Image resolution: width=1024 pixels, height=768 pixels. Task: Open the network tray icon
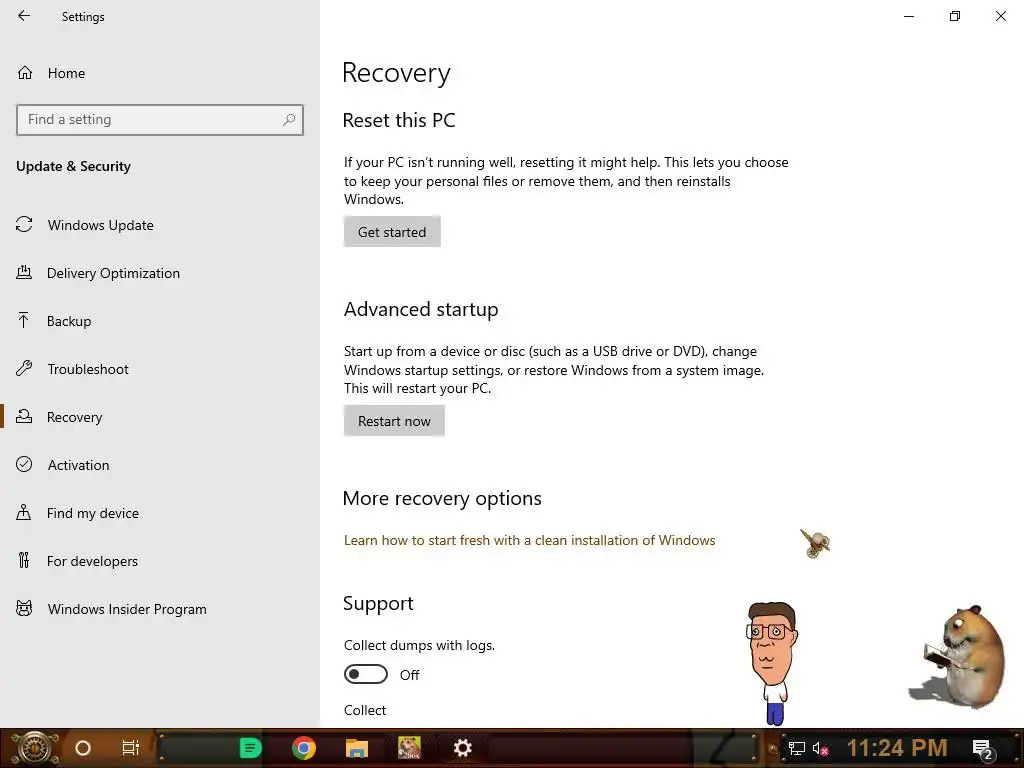pos(796,749)
